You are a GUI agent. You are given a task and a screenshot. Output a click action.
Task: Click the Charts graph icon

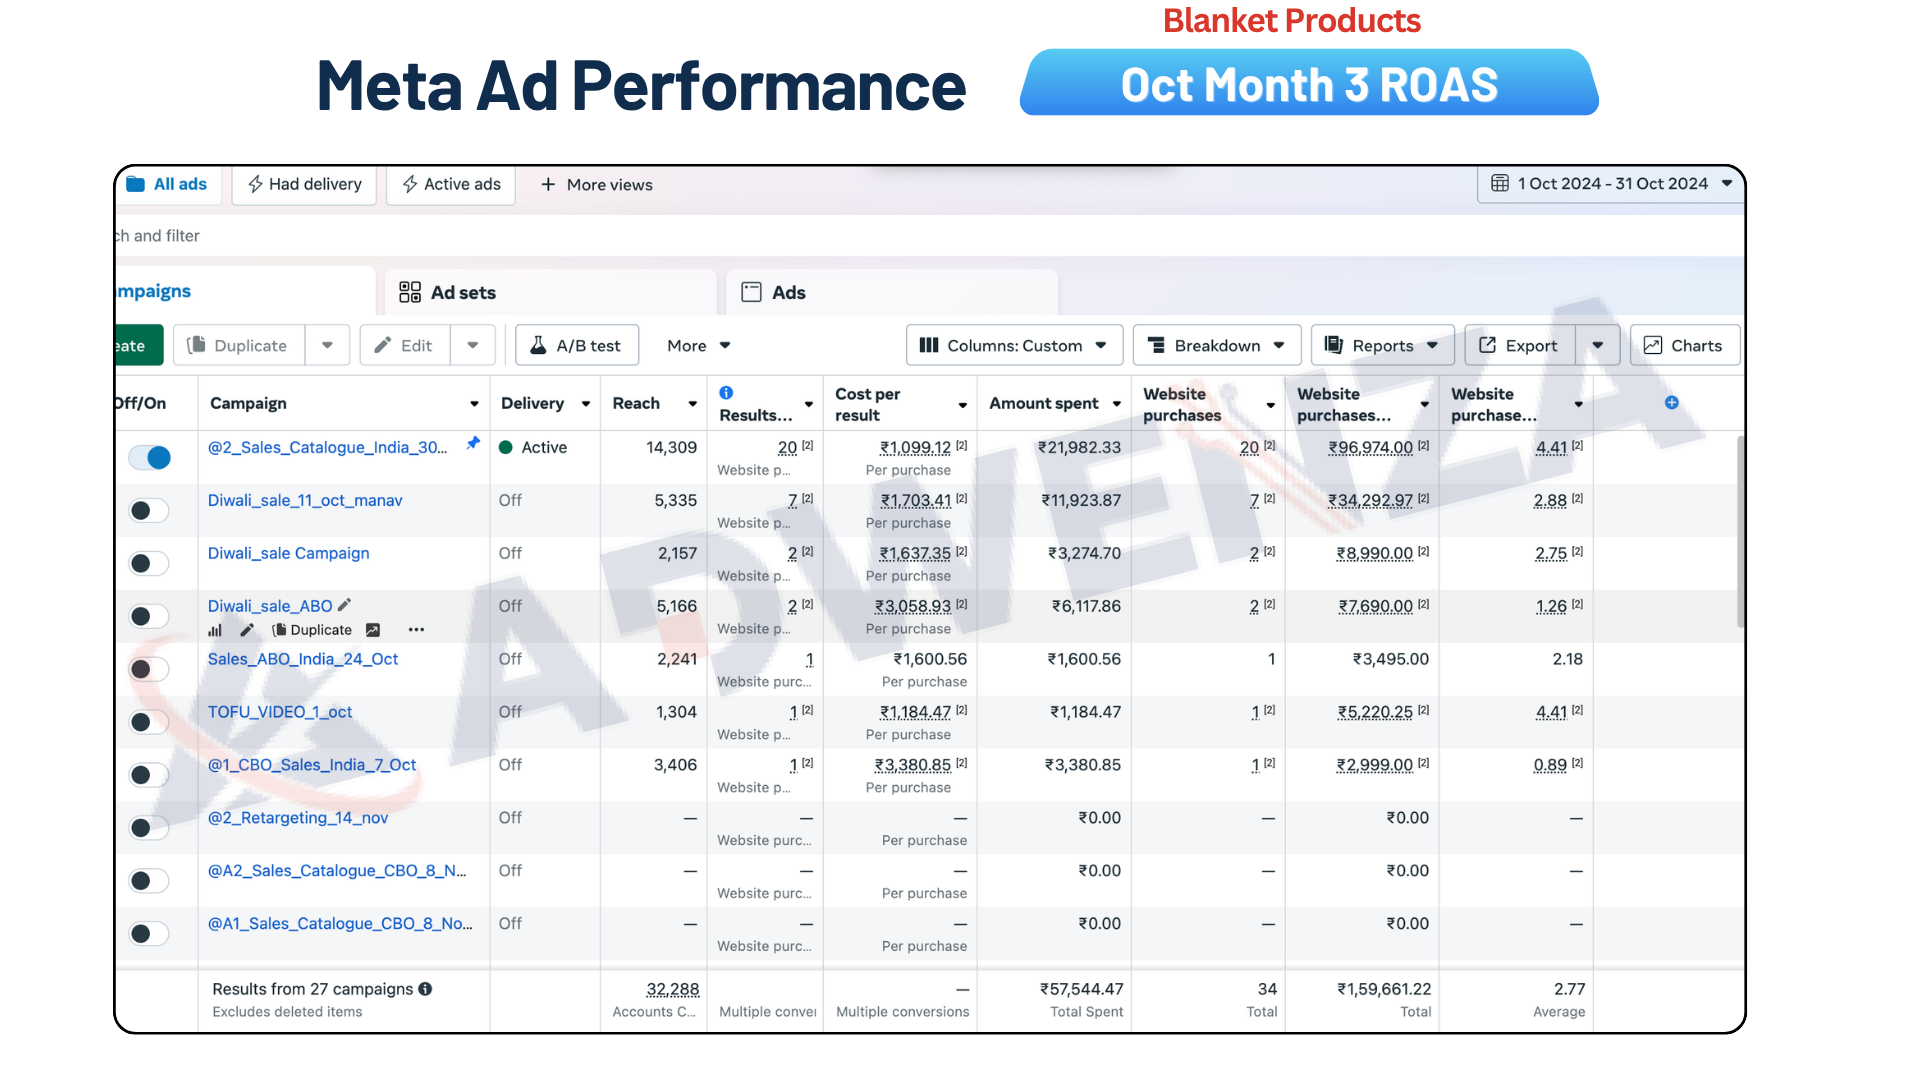coord(1653,345)
